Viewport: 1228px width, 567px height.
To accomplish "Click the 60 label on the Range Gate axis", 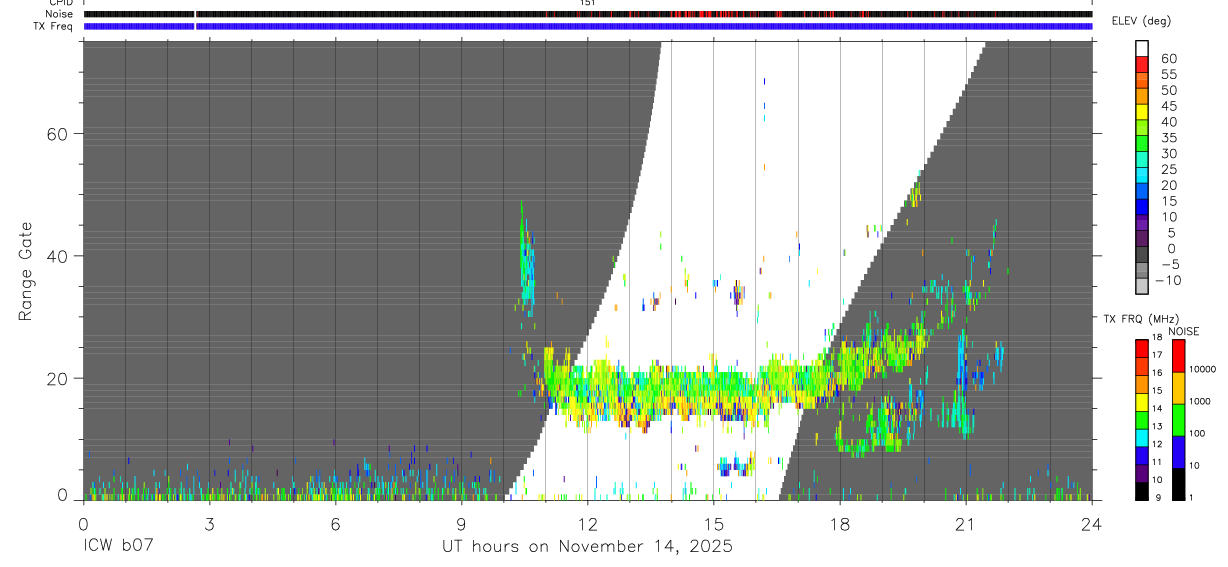I will 59,133.
